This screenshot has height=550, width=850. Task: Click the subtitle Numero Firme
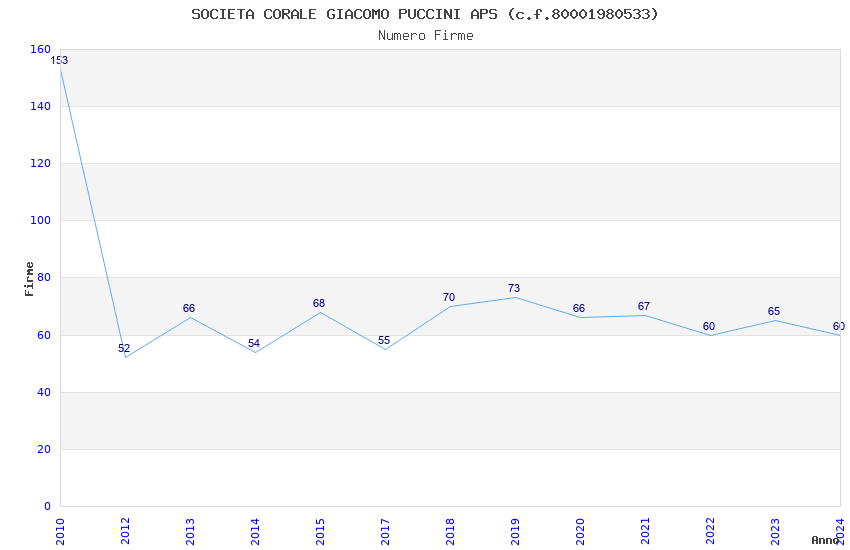pyautogui.click(x=426, y=36)
